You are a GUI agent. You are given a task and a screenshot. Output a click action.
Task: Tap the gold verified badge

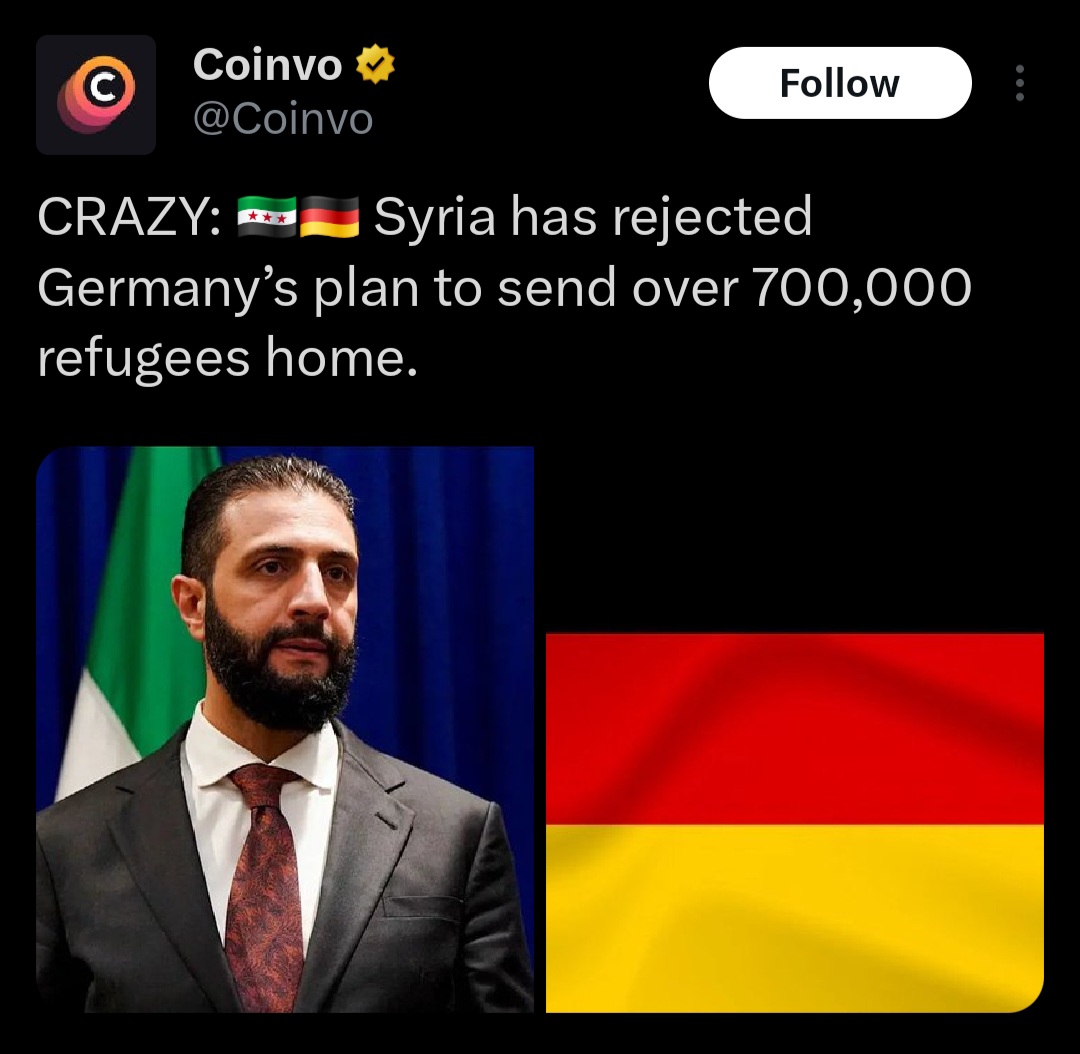coord(375,64)
